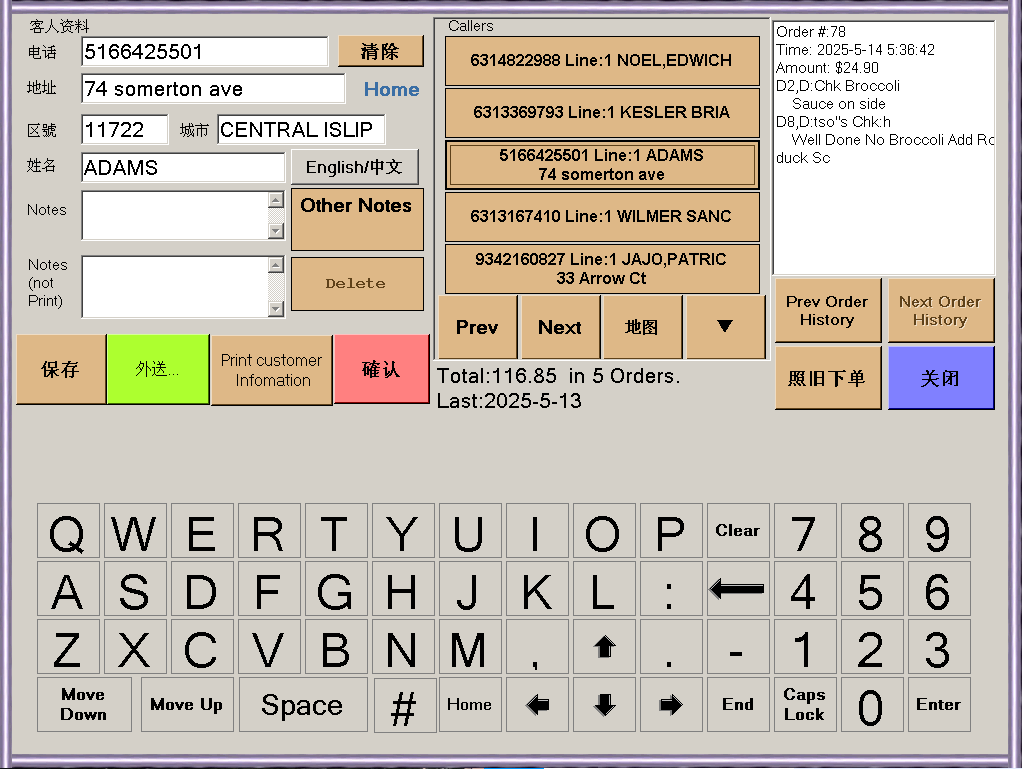The image size is (1022, 769).
Task: Open the 地图 map button
Action: tap(642, 327)
